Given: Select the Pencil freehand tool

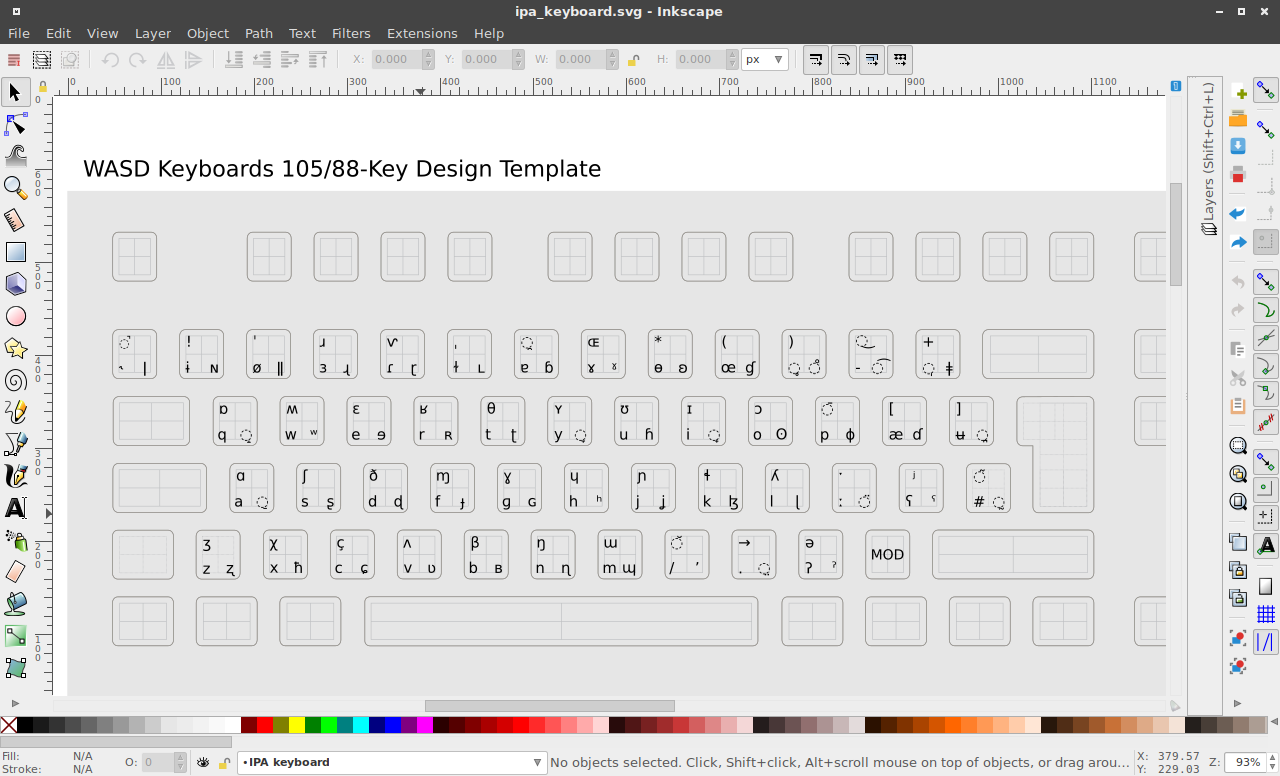Looking at the screenshot, I should [15, 412].
